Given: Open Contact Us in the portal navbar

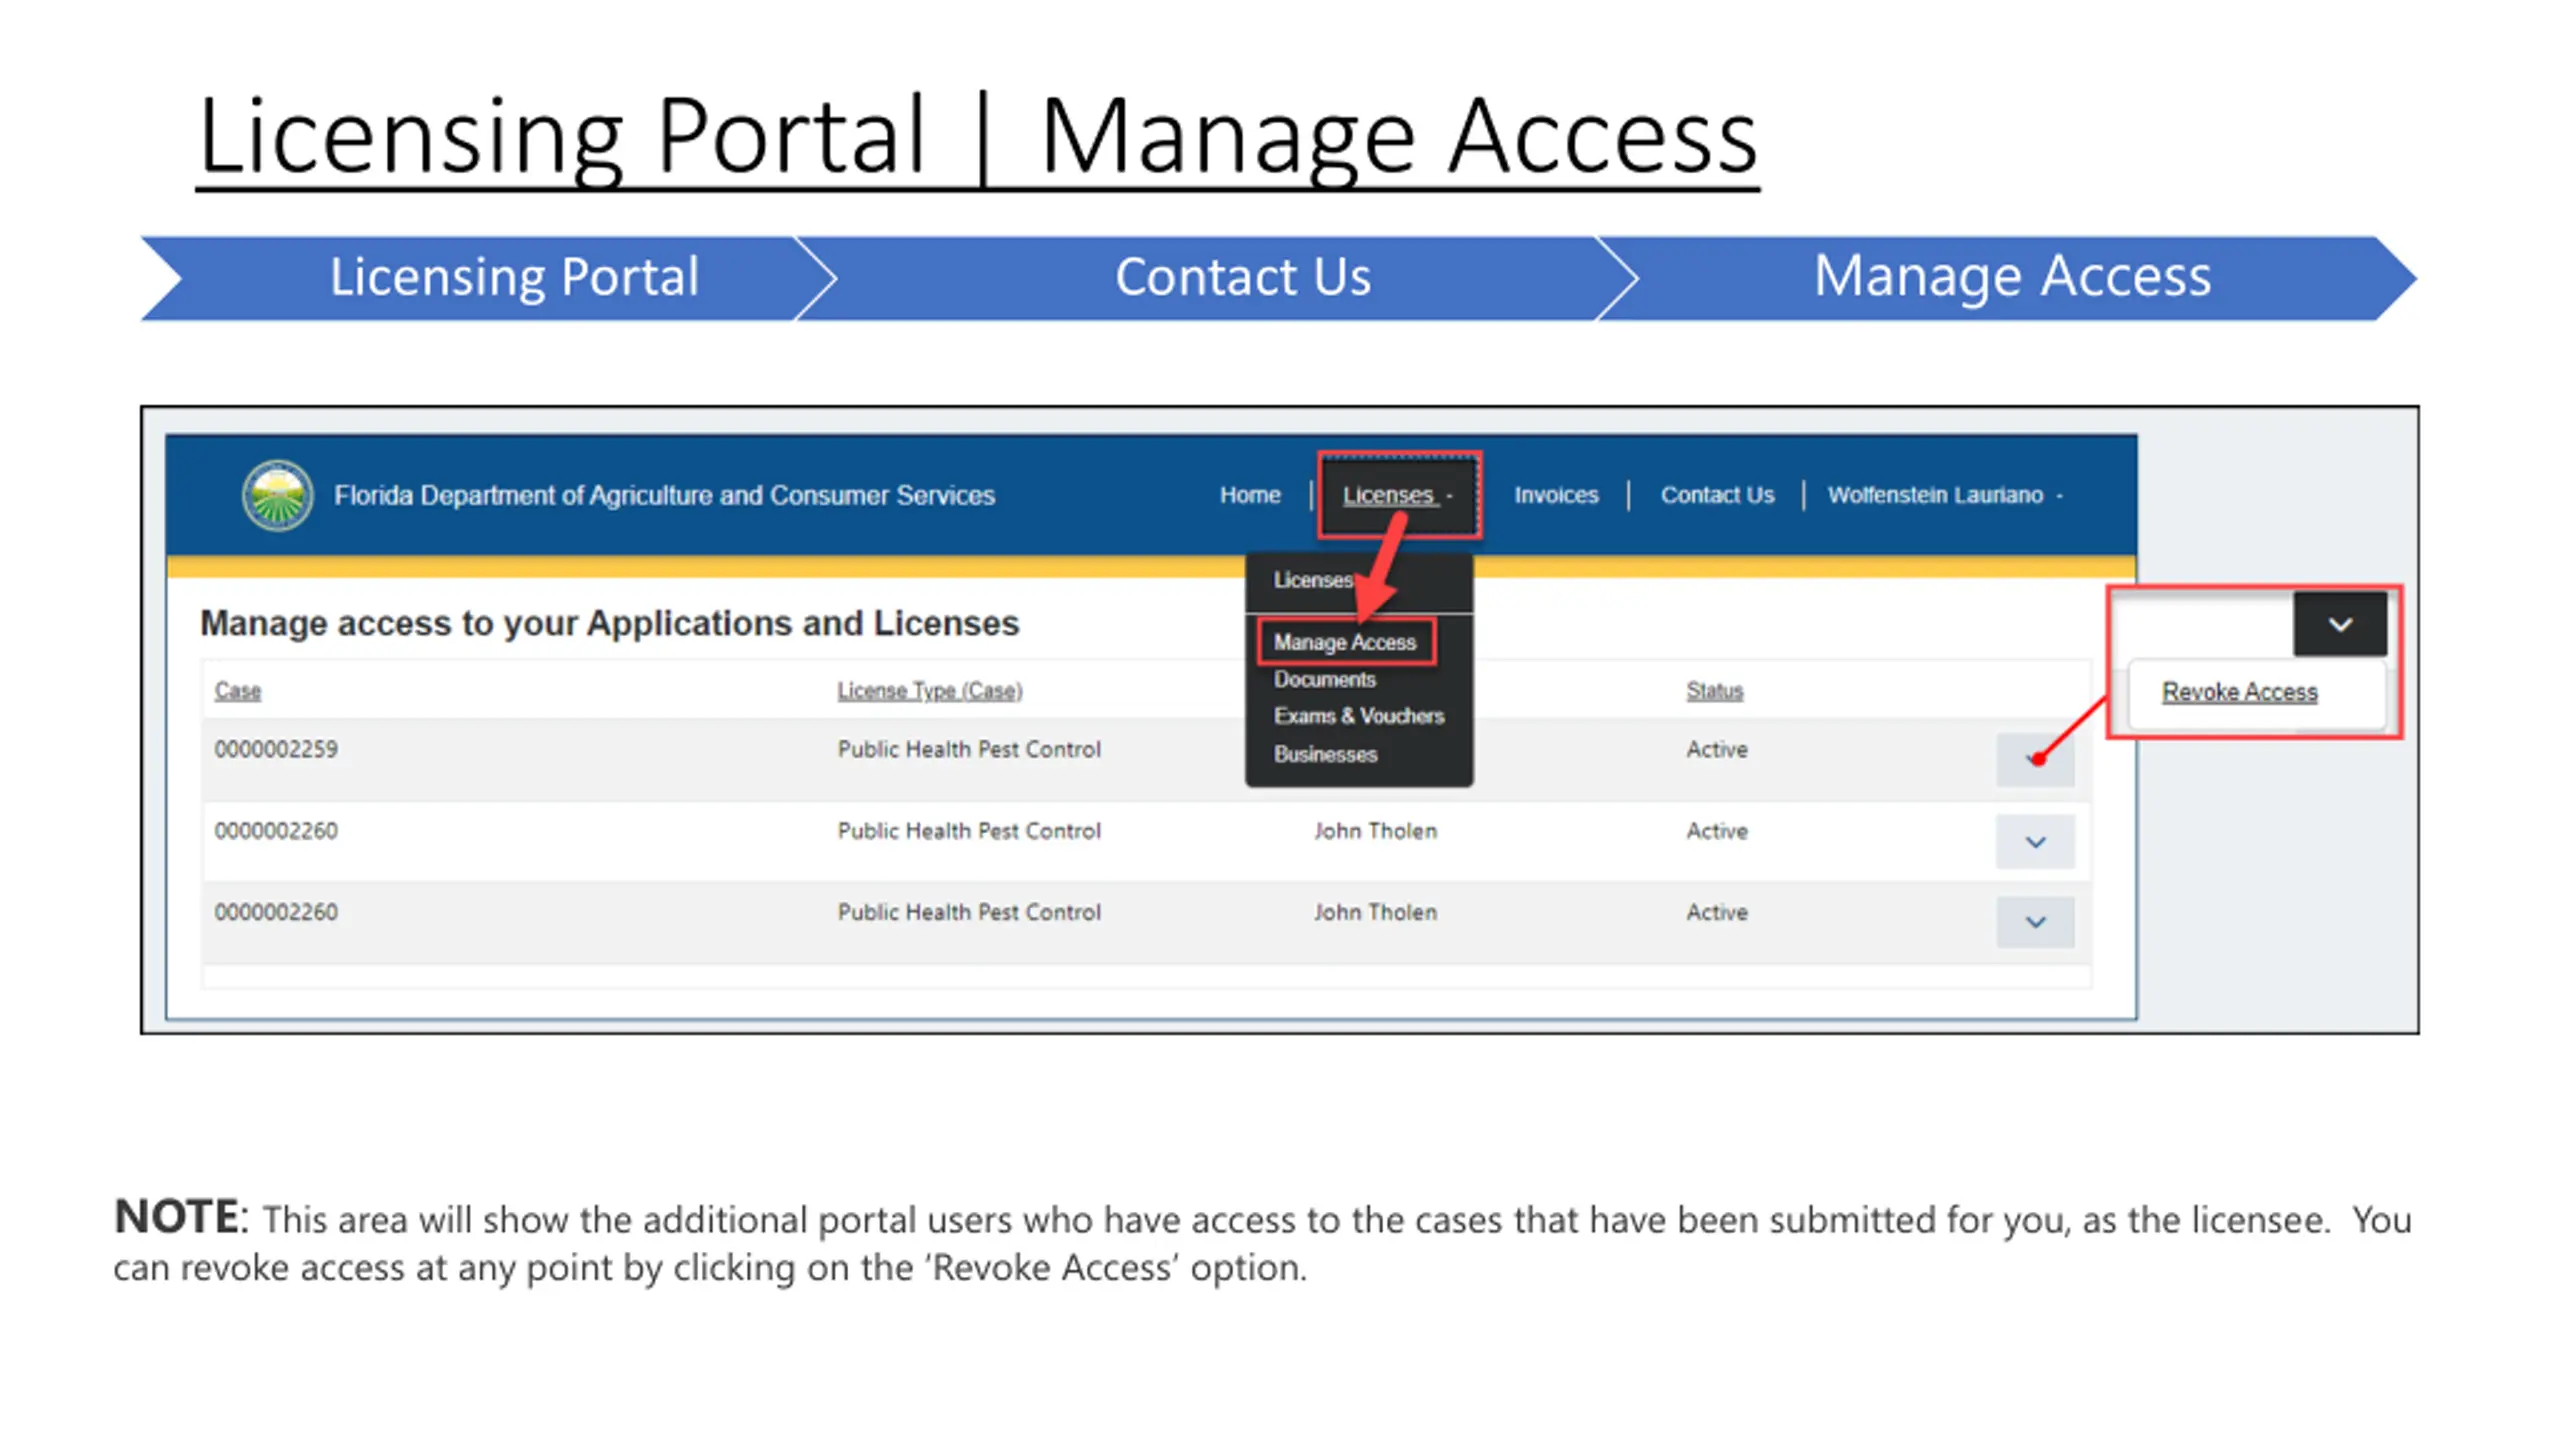Looking at the screenshot, I should [x=1717, y=495].
